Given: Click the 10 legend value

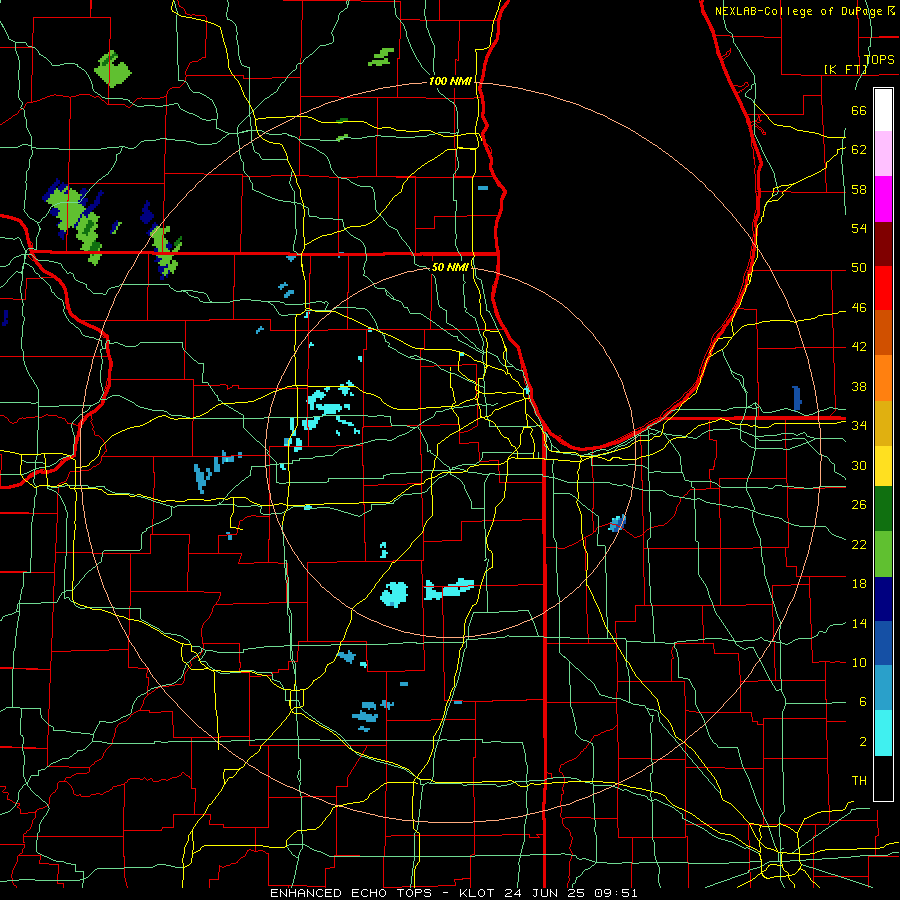Looking at the screenshot, I should [859, 662].
